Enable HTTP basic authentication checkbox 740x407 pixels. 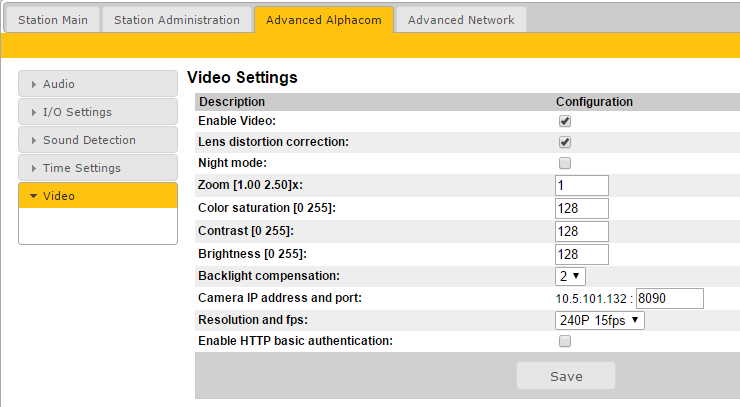pos(565,341)
